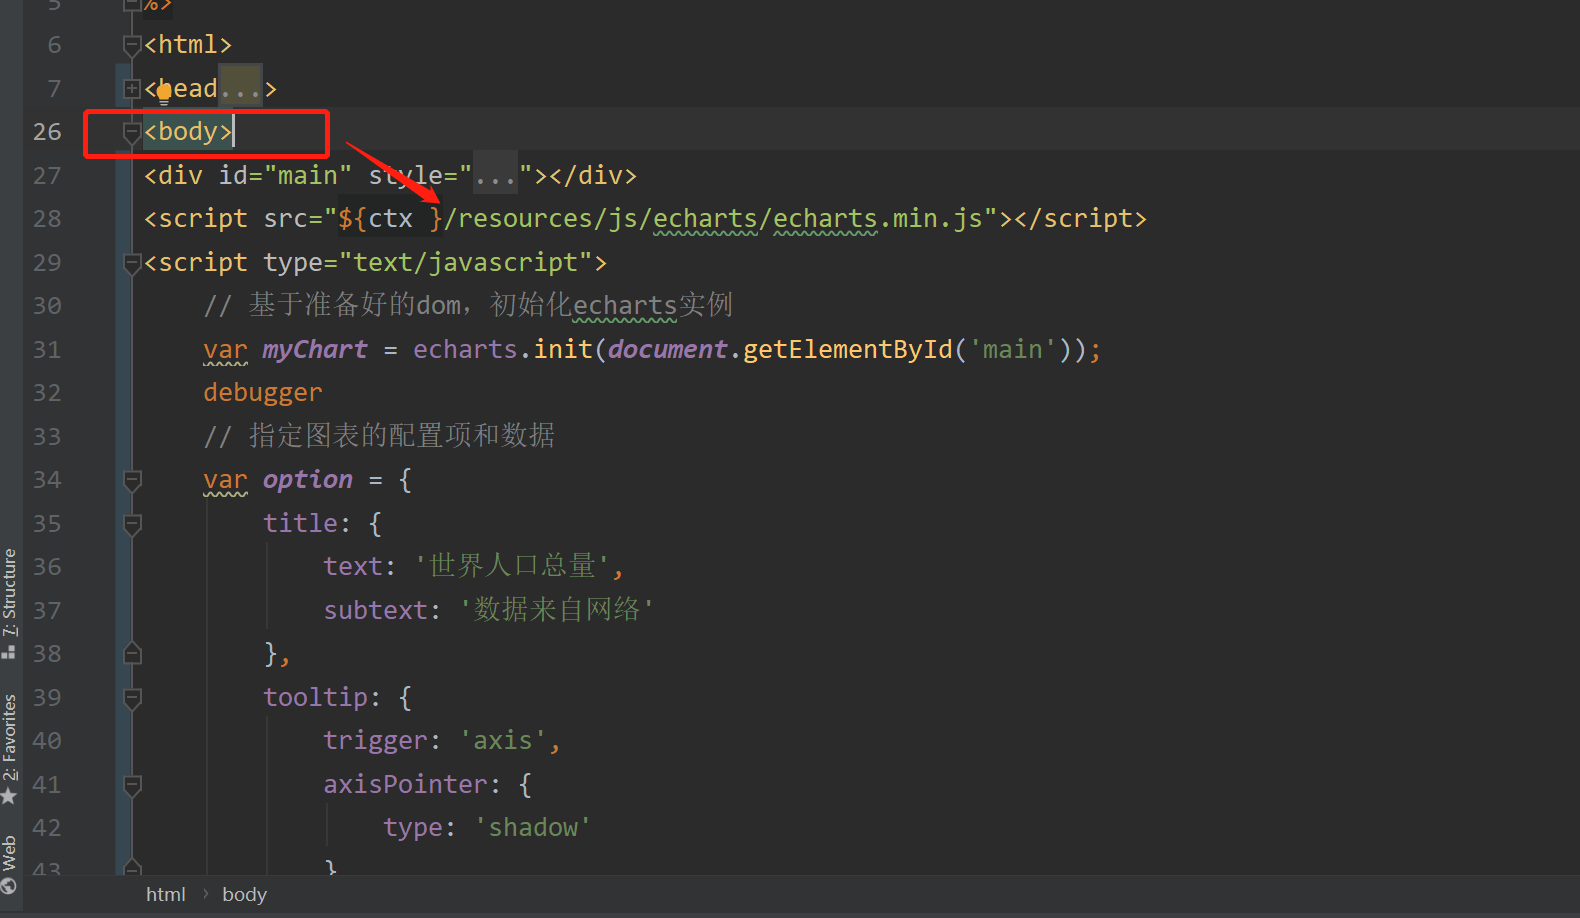Viewport: 1580px width, 918px height.
Task: Collapse the title object fold on line 35
Action: [x=132, y=524]
